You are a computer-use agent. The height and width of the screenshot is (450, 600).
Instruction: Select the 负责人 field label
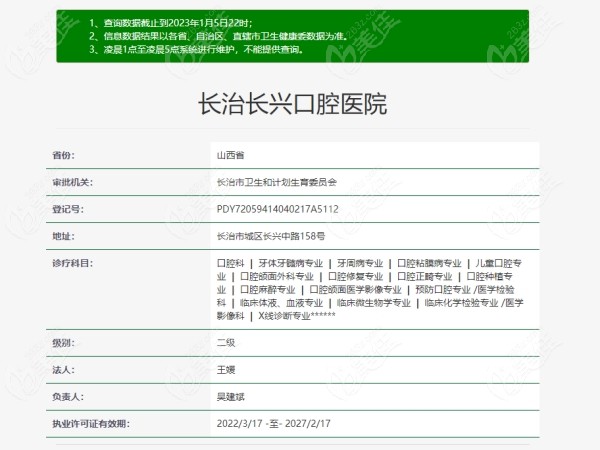67,396
